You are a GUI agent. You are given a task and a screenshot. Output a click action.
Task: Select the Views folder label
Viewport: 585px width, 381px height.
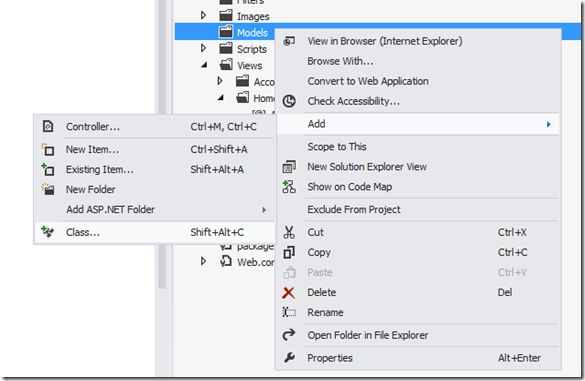click(x=250, y=66)
